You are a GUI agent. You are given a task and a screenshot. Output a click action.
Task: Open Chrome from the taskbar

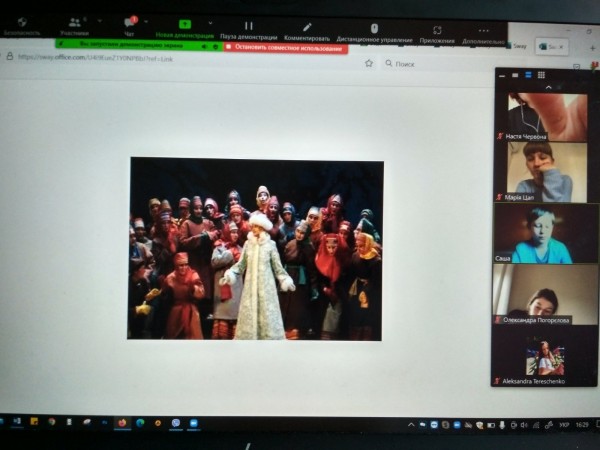[x=51, y=422]
